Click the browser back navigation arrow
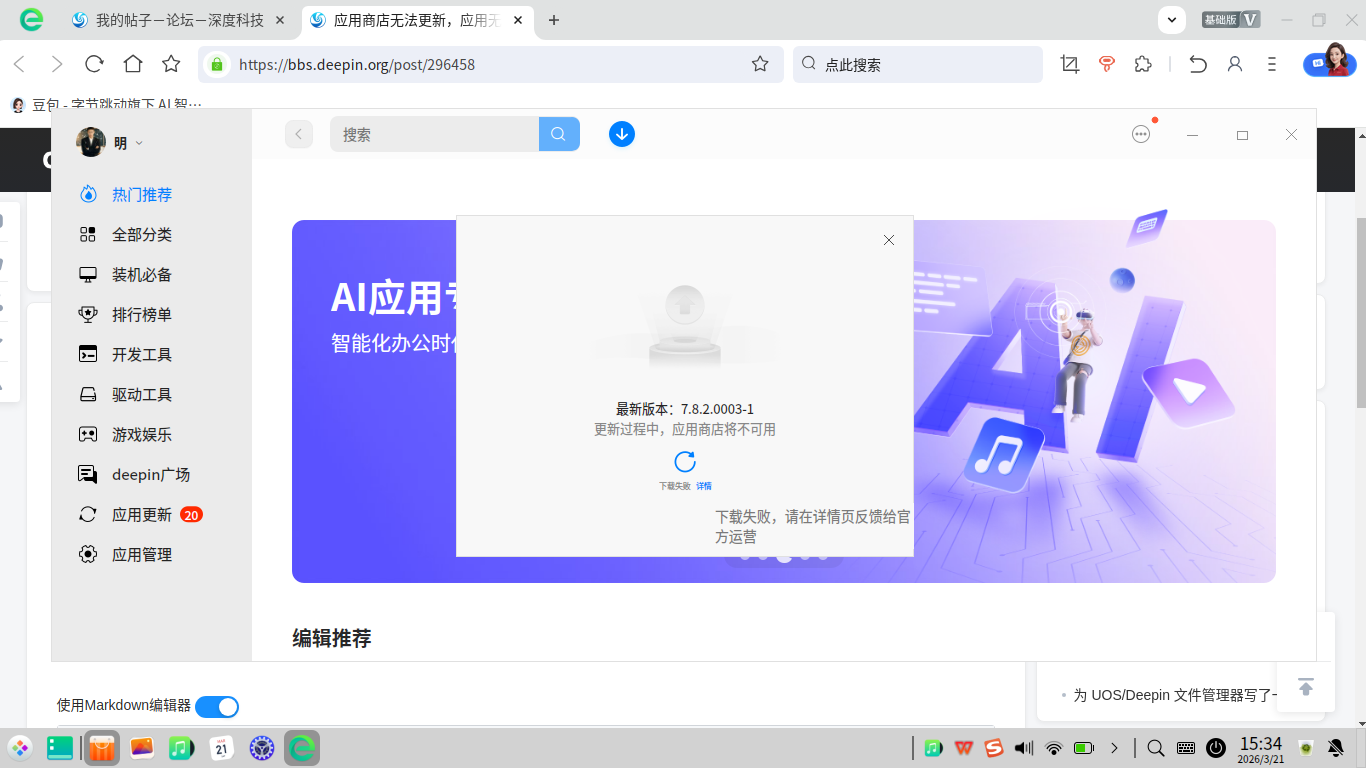This screenshot has width=1366, height=768. pyautogui.click(x=19, y=64)
